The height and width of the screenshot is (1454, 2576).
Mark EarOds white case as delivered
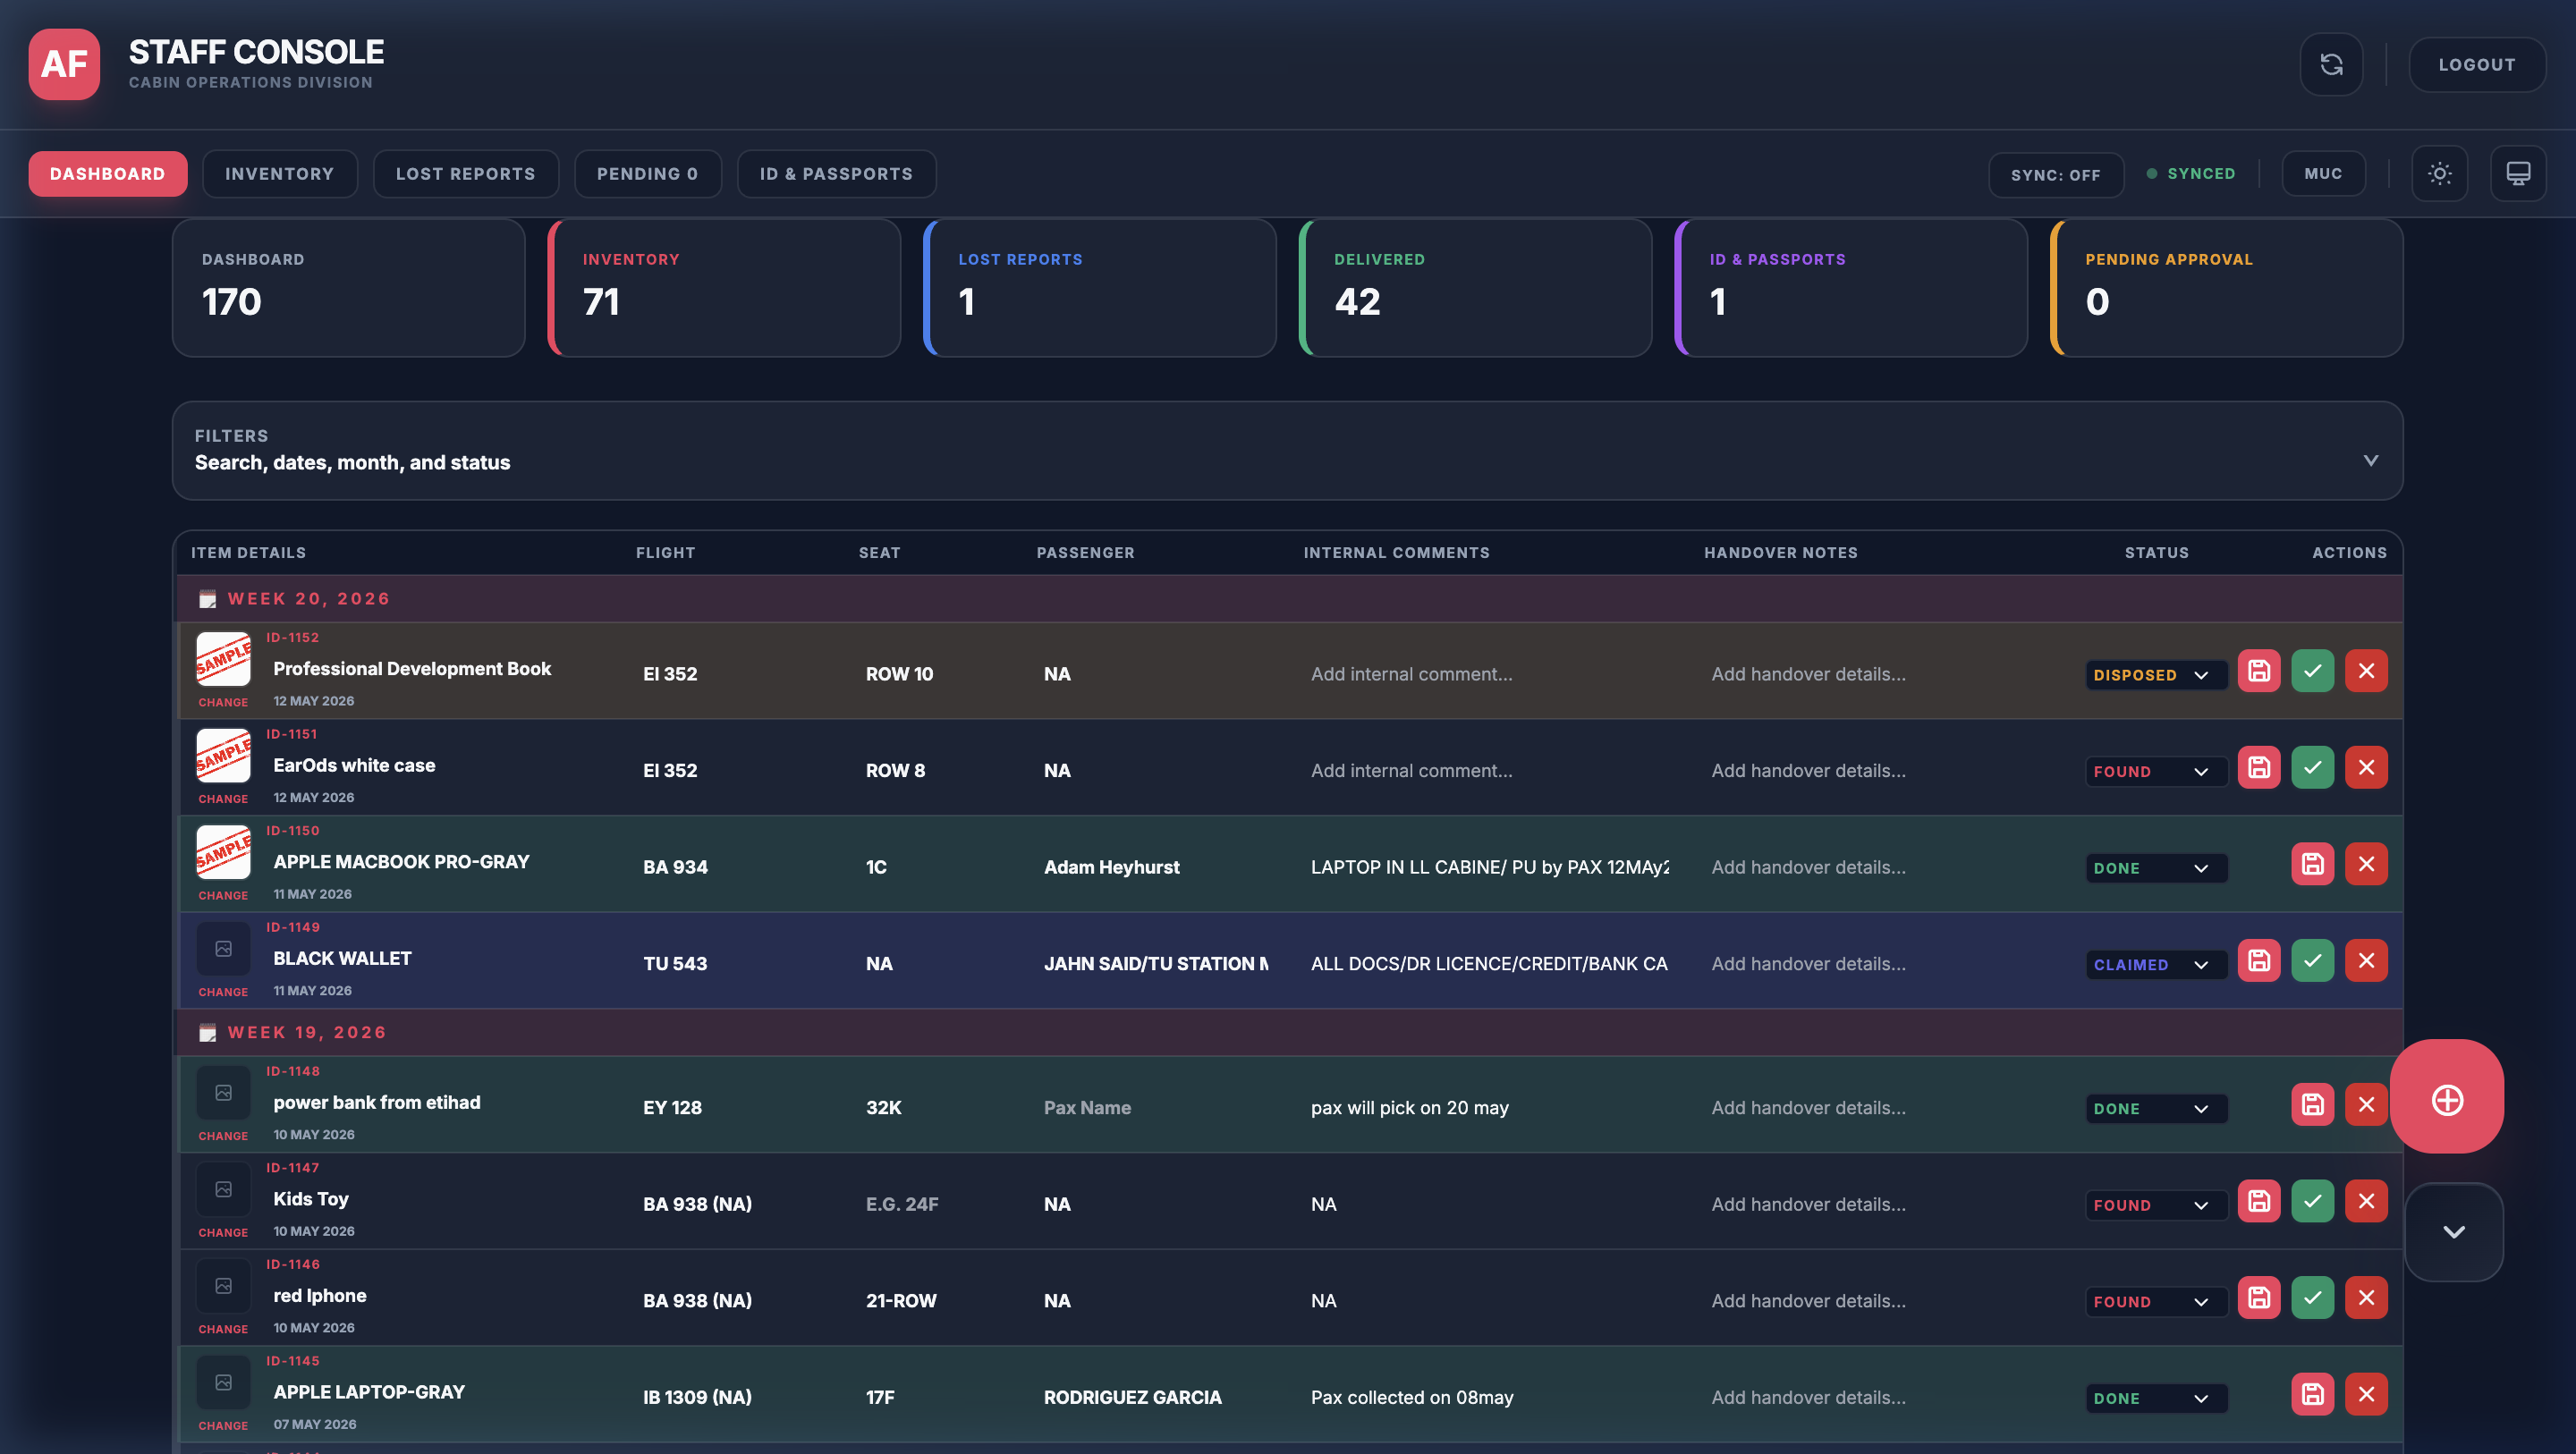coord(2312,768)
